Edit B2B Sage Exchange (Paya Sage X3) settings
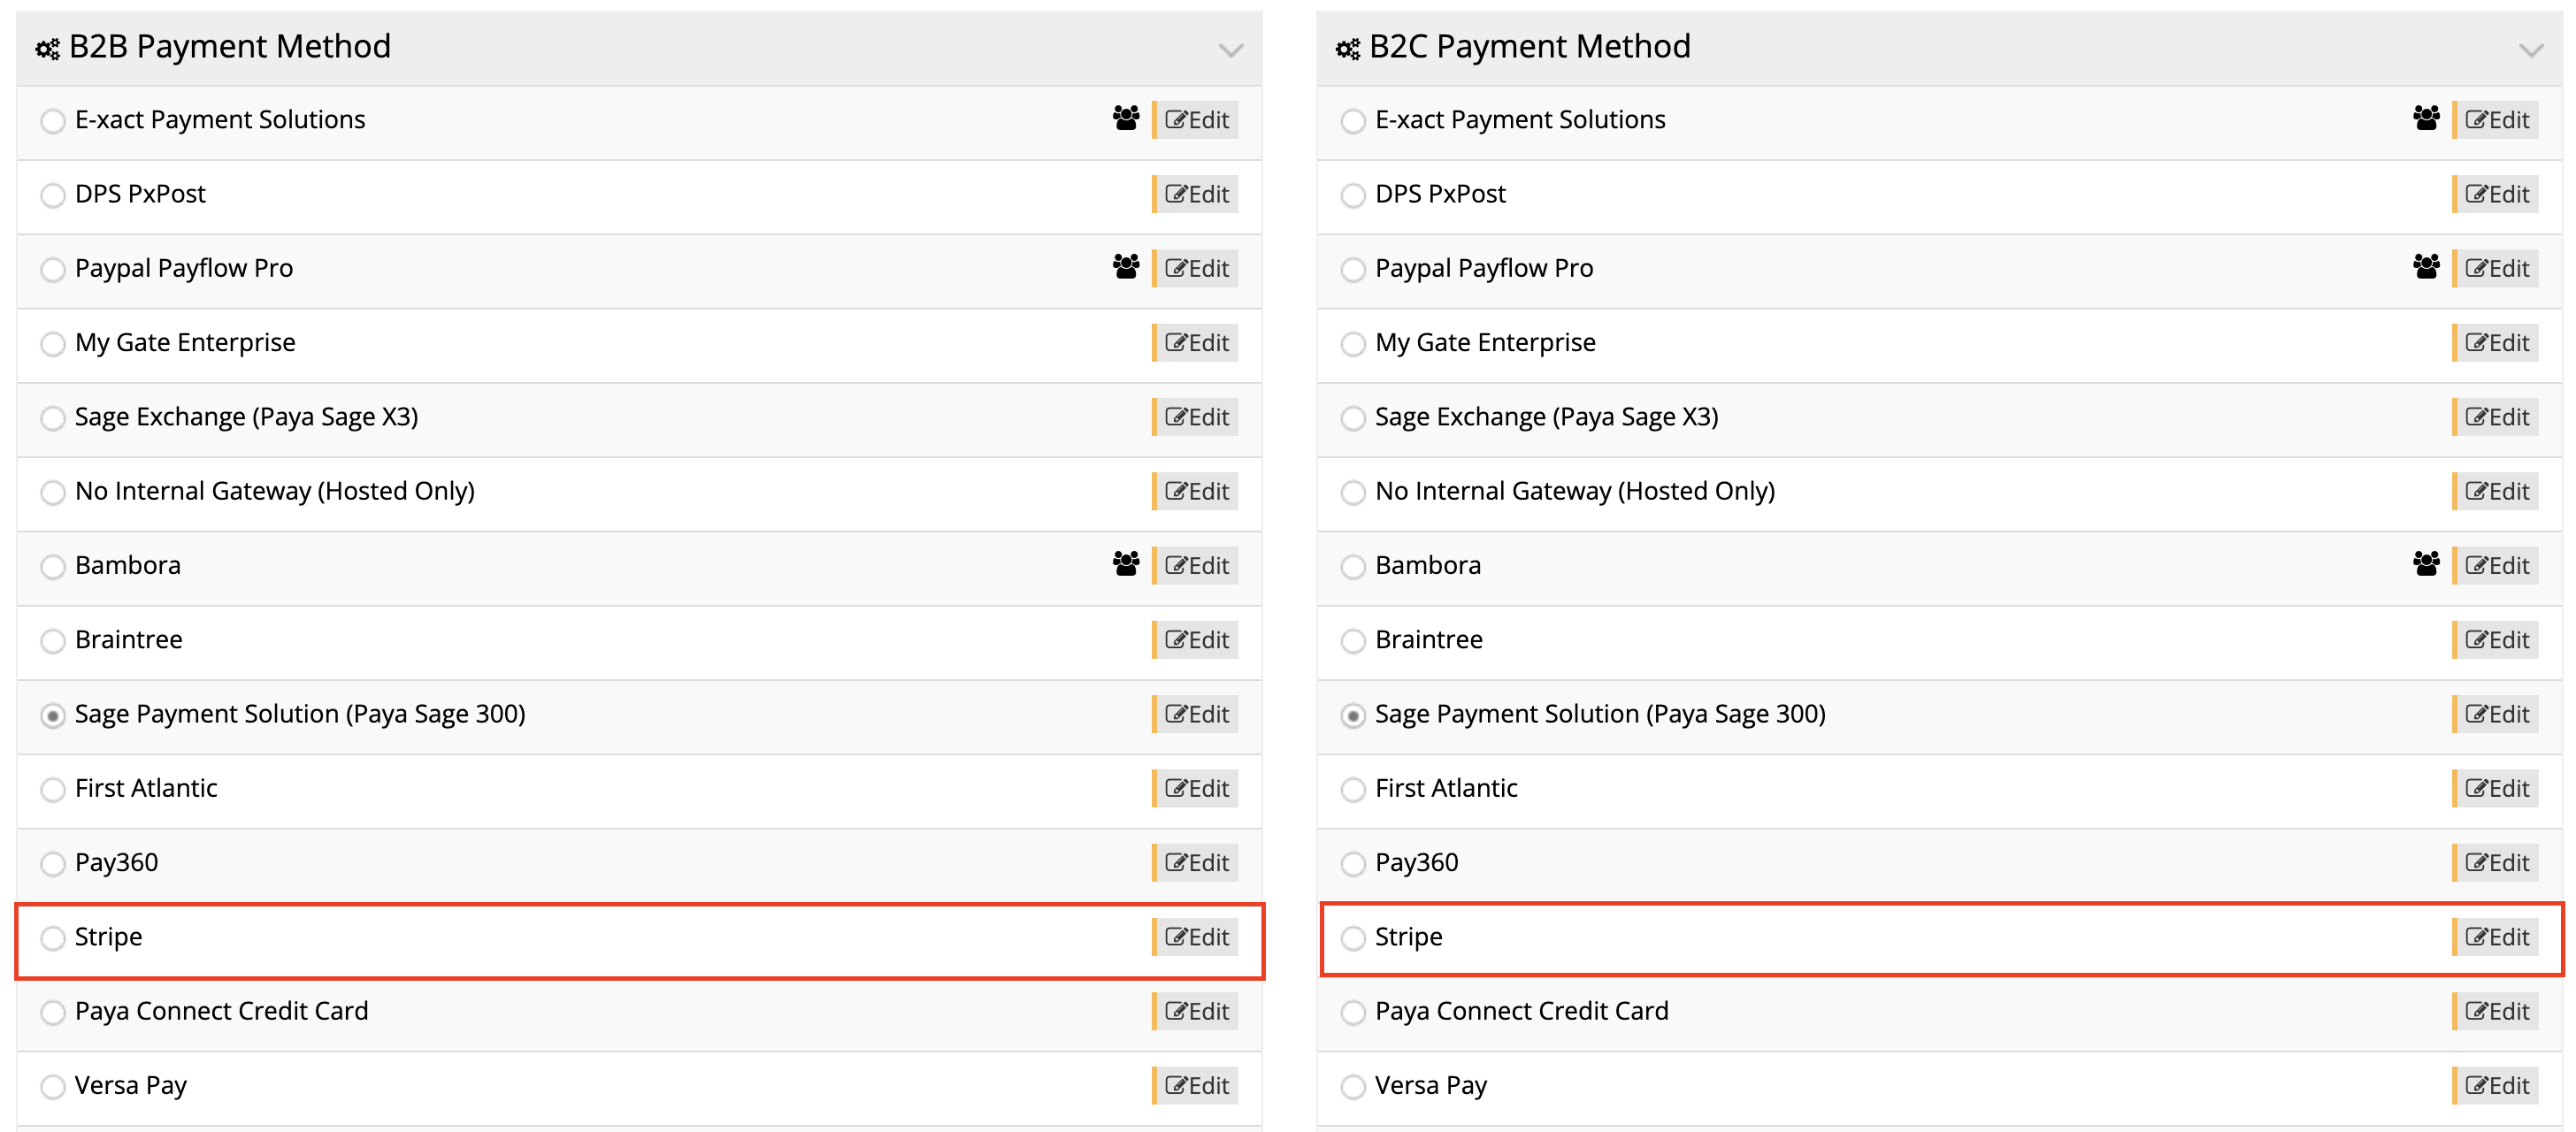 coord(1196,417)
